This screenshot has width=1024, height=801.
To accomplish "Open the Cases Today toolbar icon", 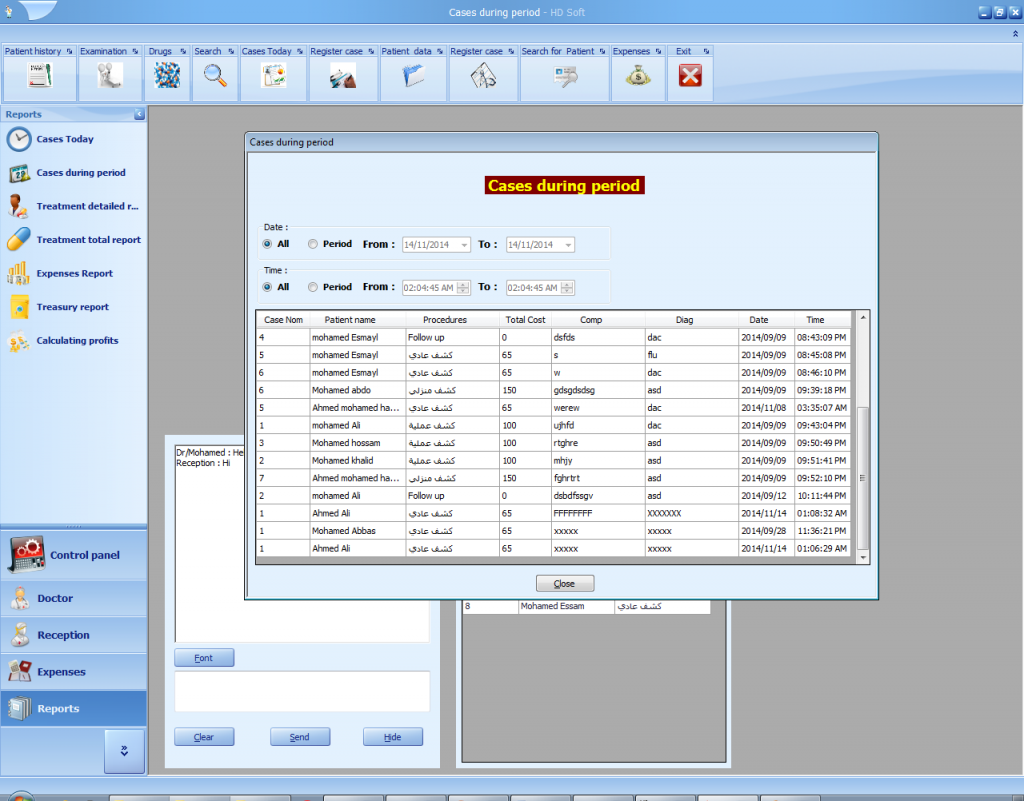I will [274, 76].
